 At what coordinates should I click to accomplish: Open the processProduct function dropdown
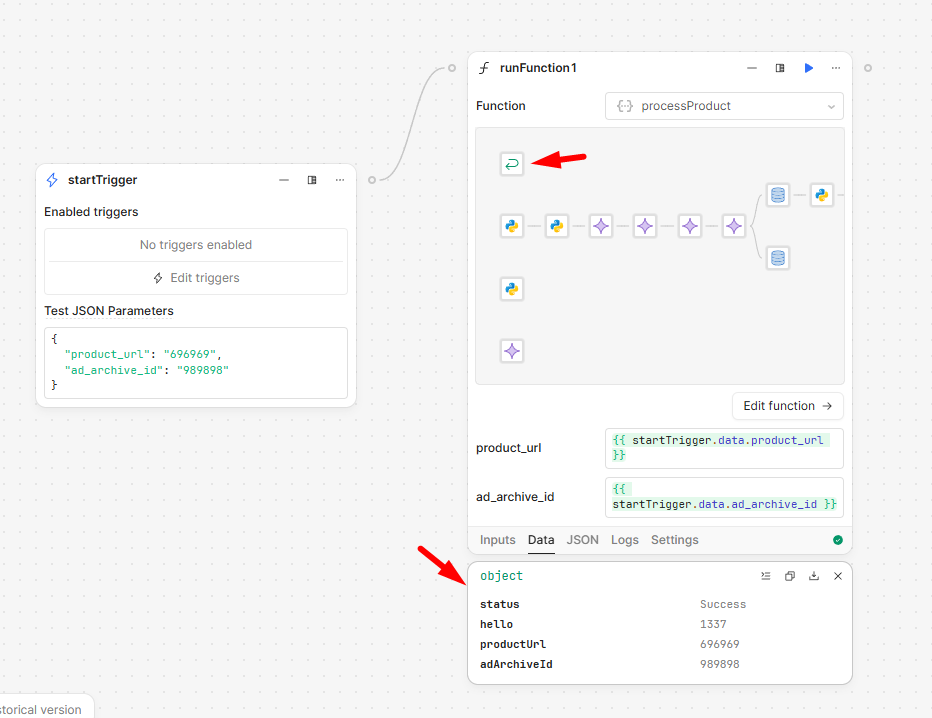tap(724, 106)
